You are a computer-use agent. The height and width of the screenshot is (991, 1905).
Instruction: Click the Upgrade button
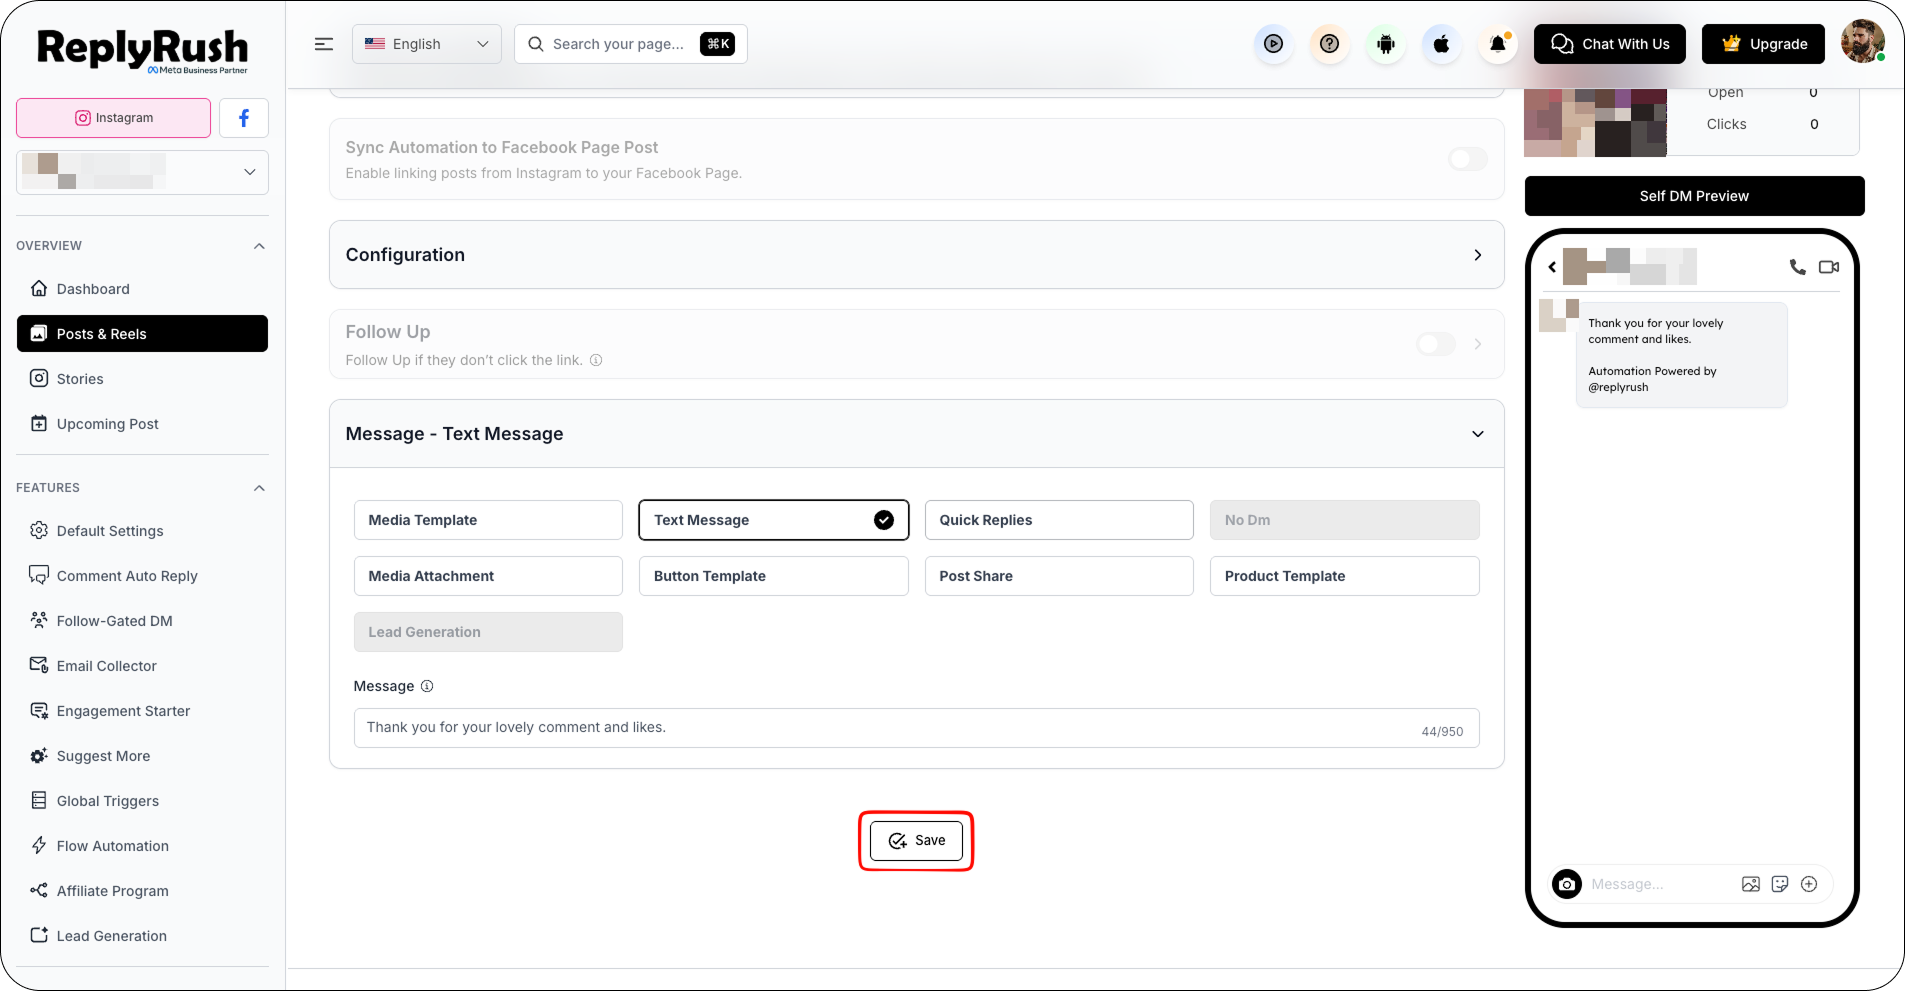pos(1763,44)
